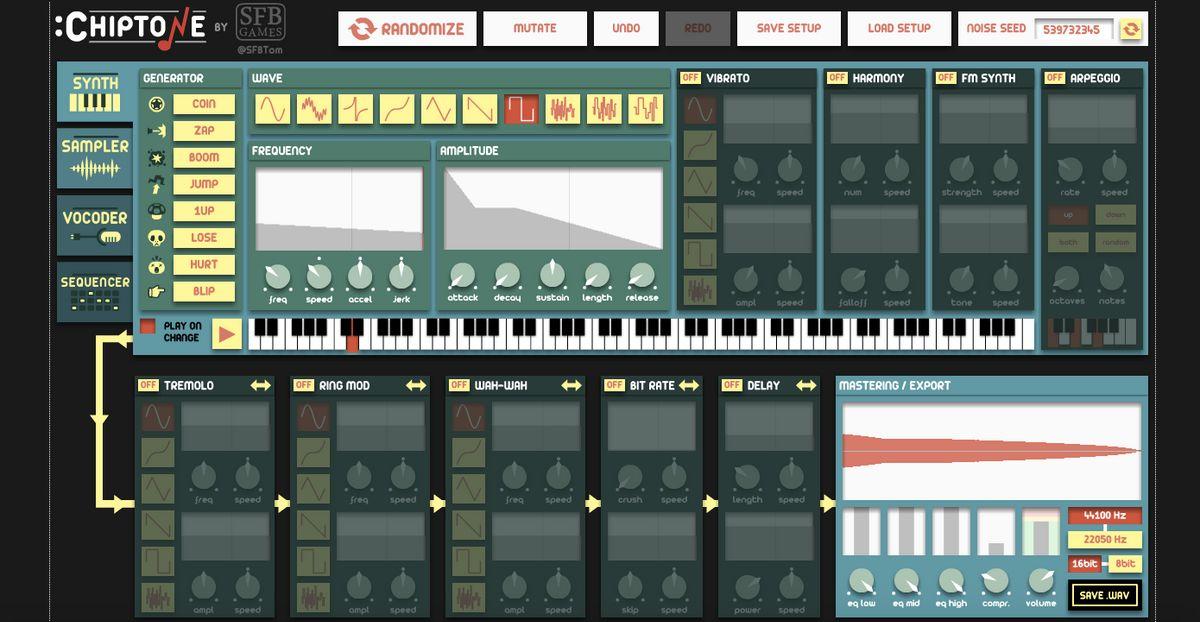Select 8bit depth option
The width and height of the screenshot is (1200, 622).
click(x=1125, y=564)
